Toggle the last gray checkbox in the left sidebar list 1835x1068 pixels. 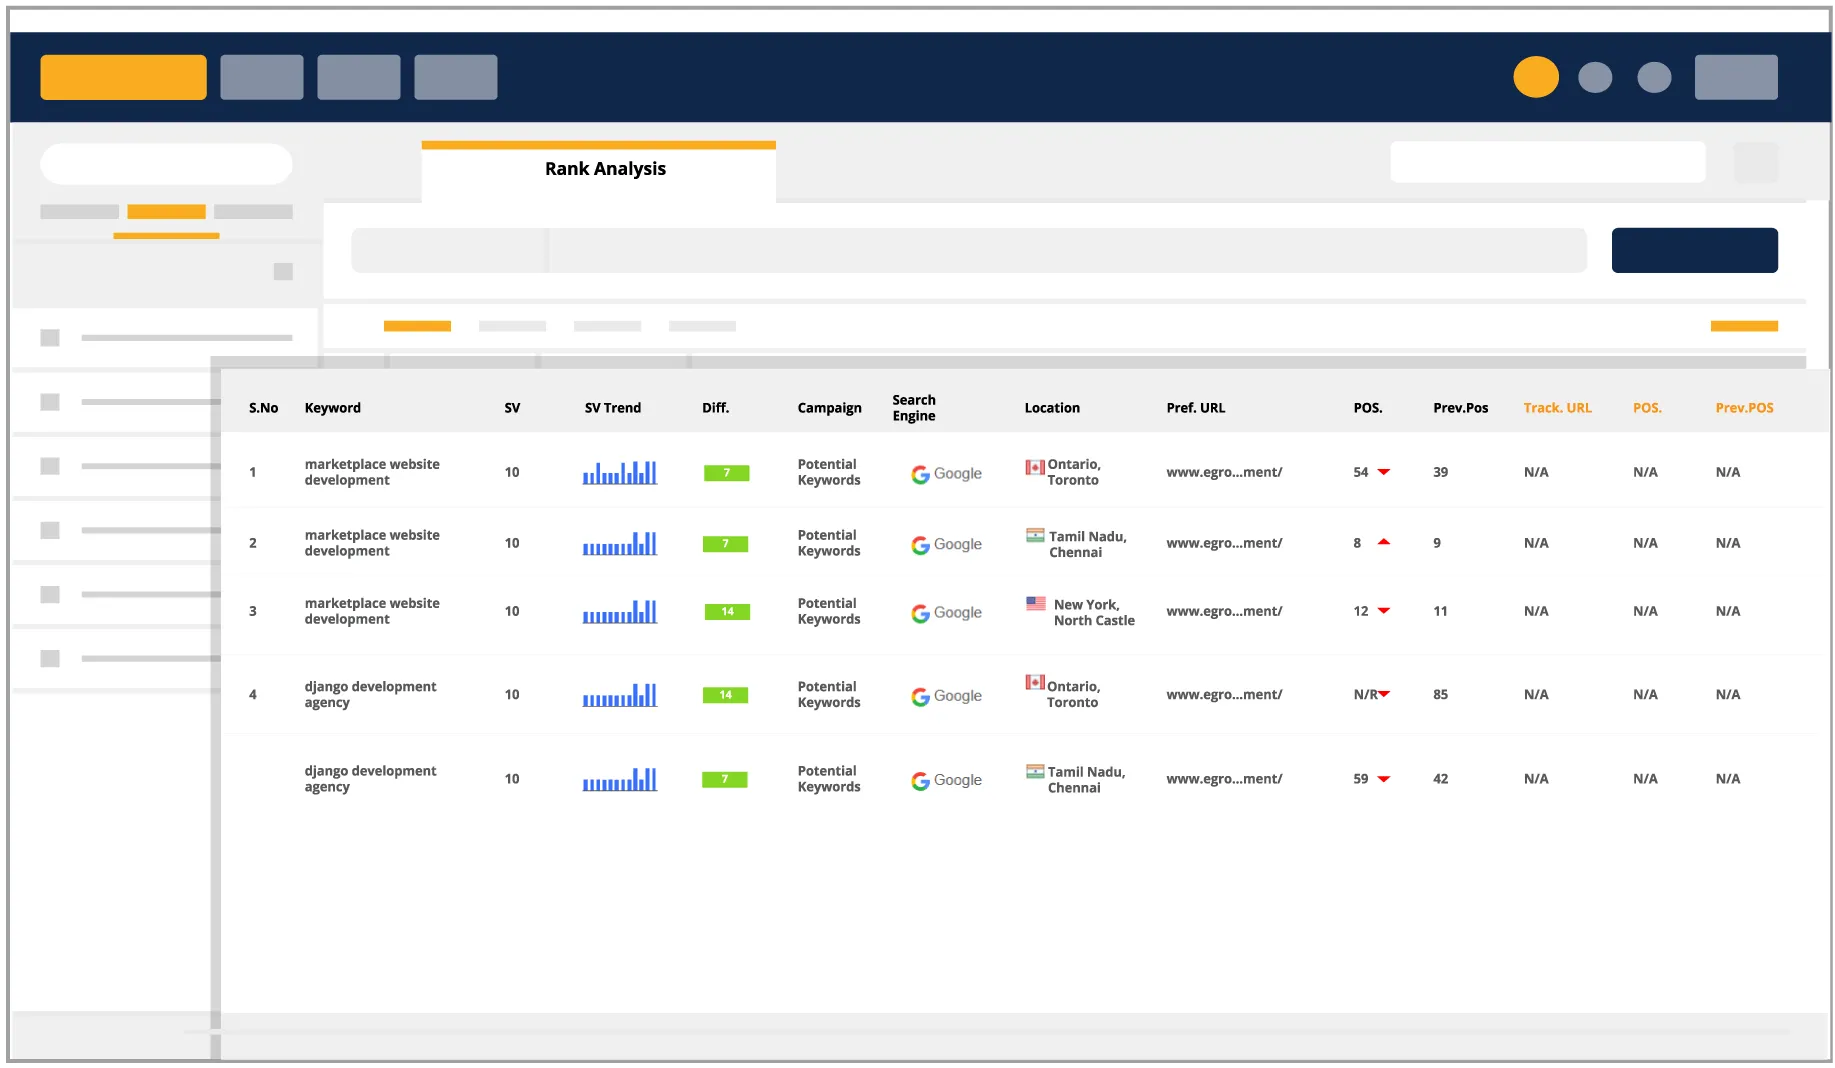click(50, 658)
